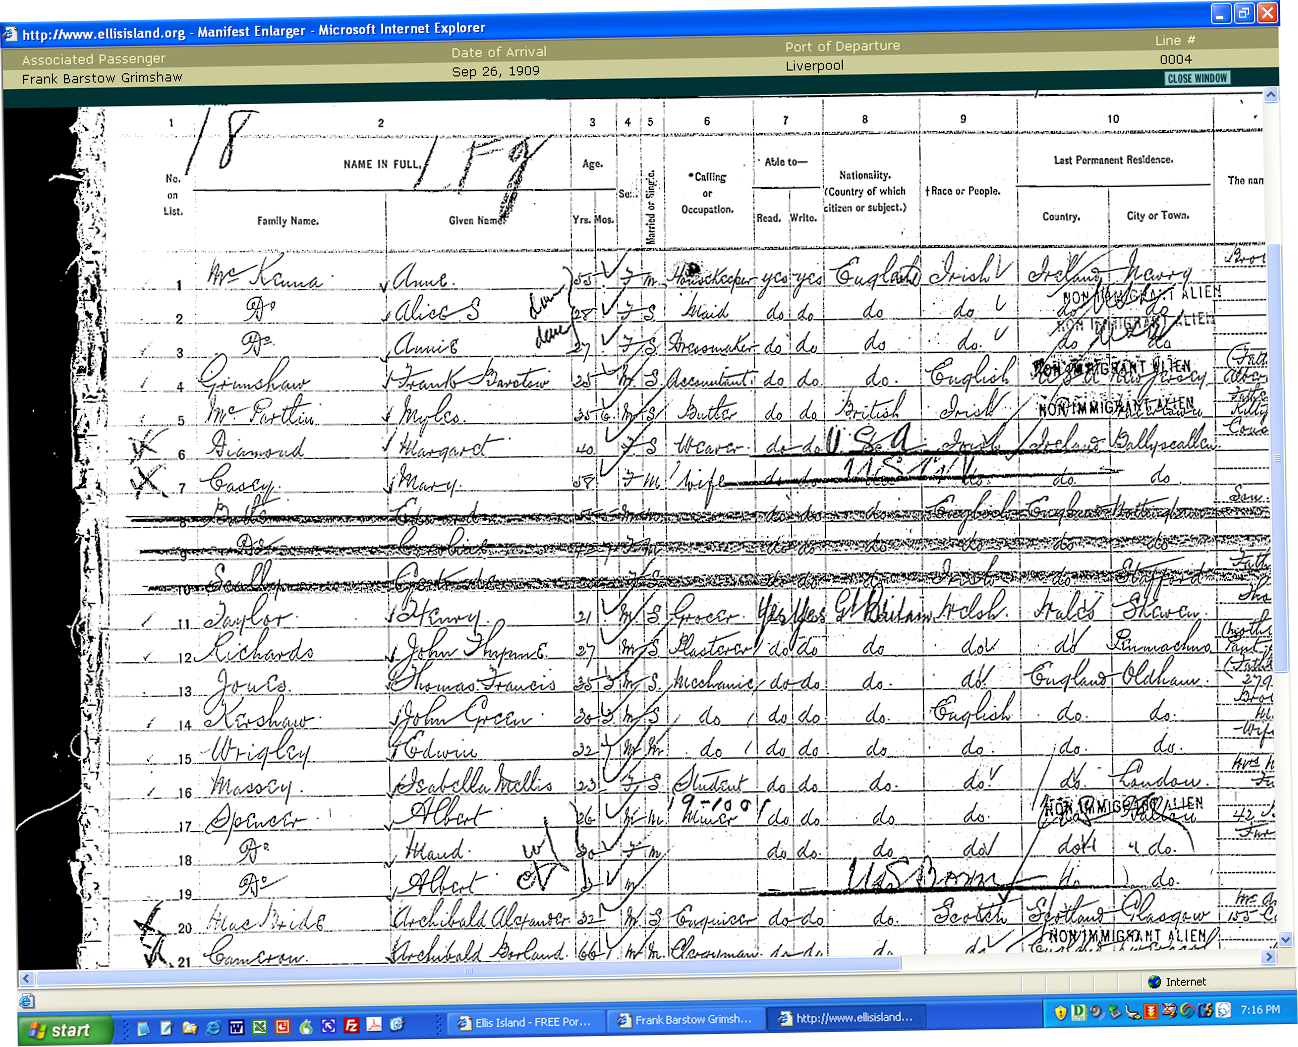Click the horizontal scrollbar right arrow
1298x1047 pixels.
pyautogui.click(x=1270, y=957)
